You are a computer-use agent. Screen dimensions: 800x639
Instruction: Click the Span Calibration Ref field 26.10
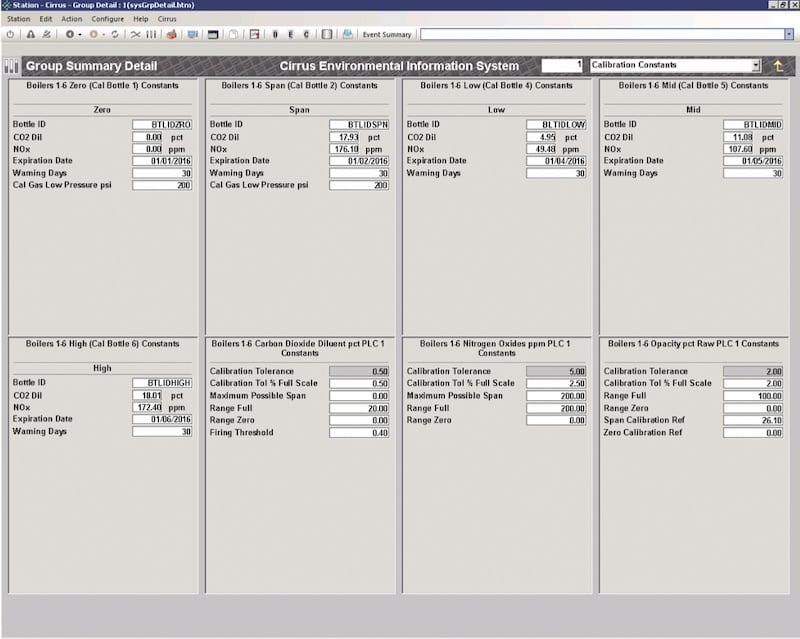pos(753,421)
